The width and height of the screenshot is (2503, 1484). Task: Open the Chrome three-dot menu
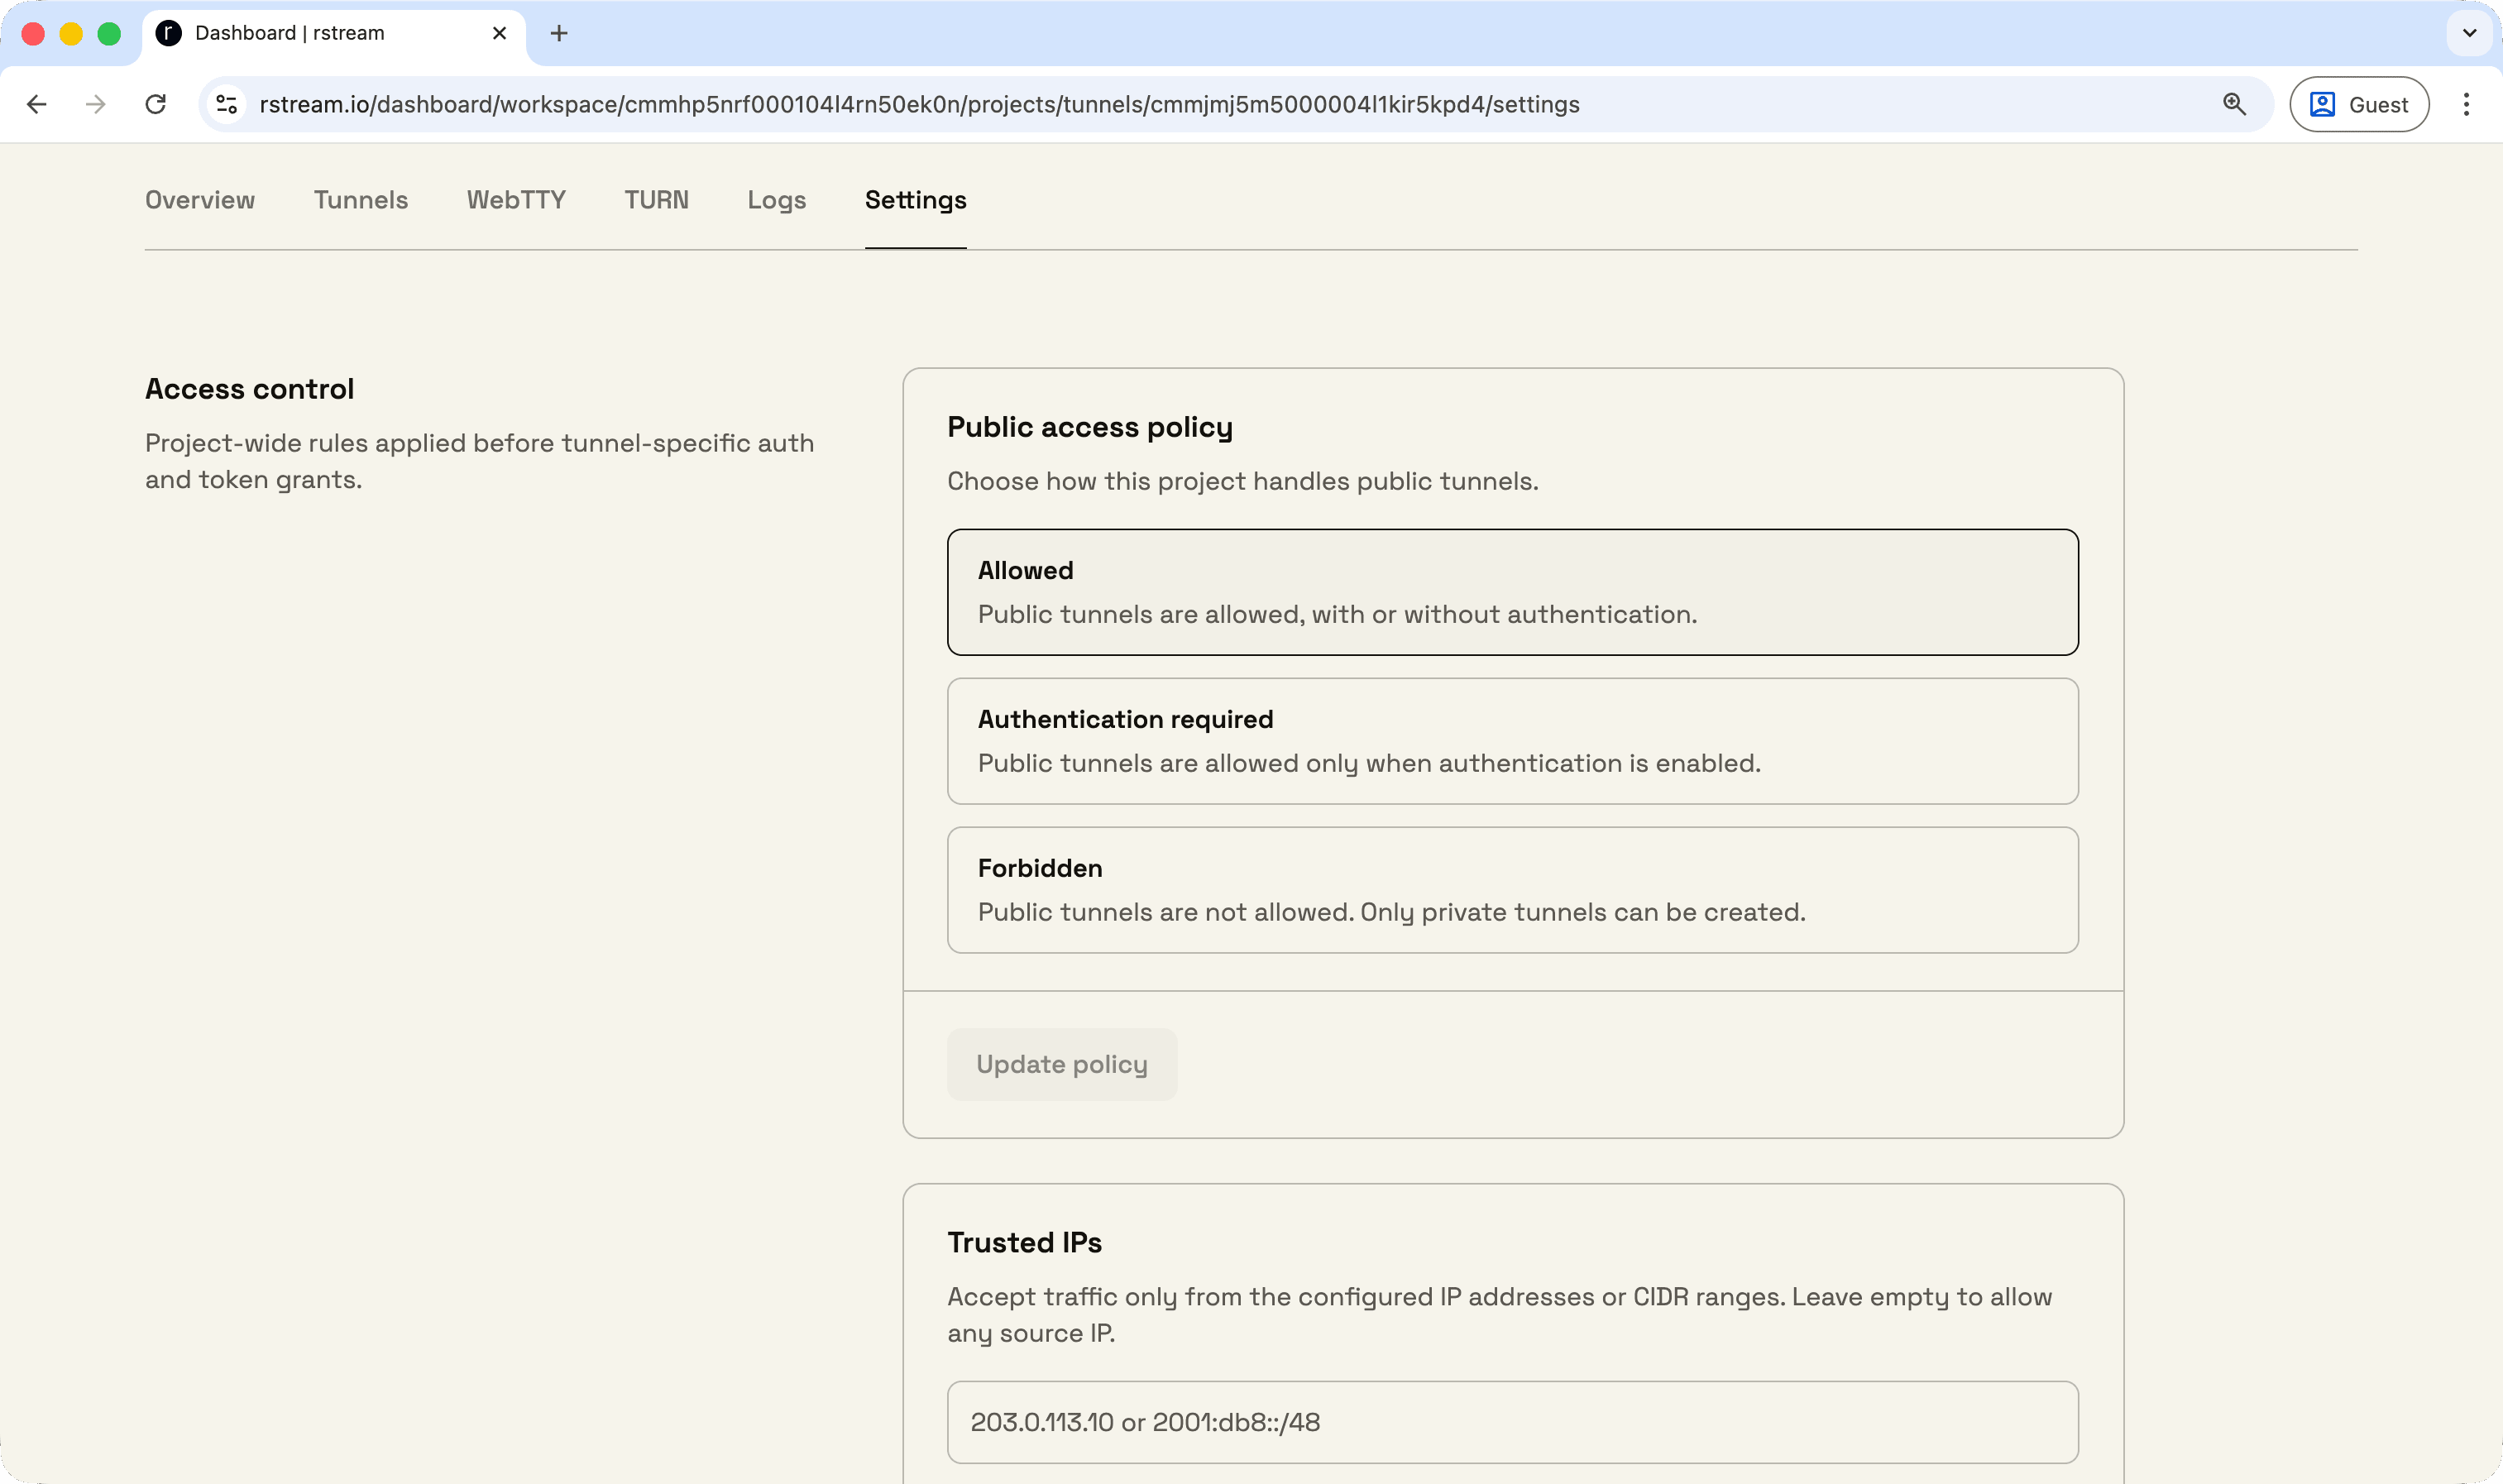pos(2466,104)
